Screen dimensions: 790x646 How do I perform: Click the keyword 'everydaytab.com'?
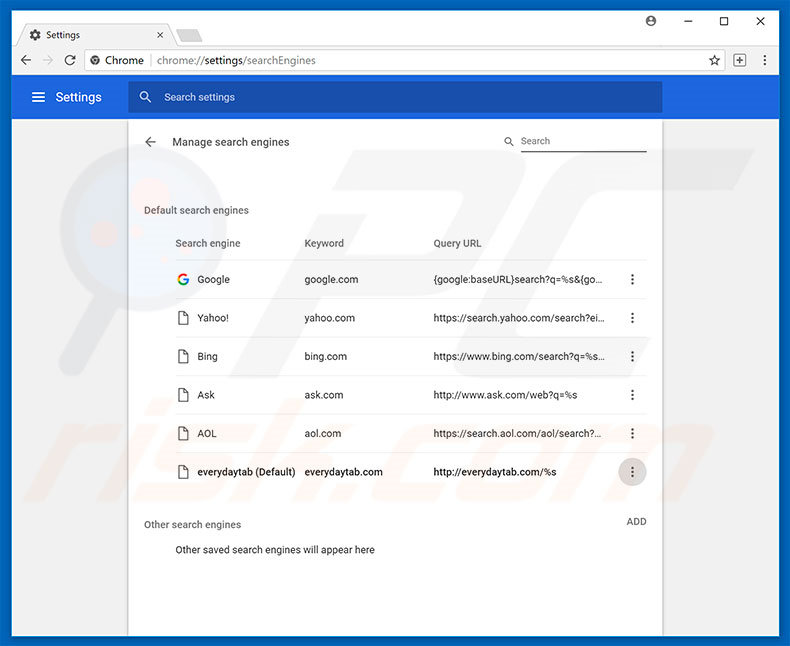tap(343, 472)
